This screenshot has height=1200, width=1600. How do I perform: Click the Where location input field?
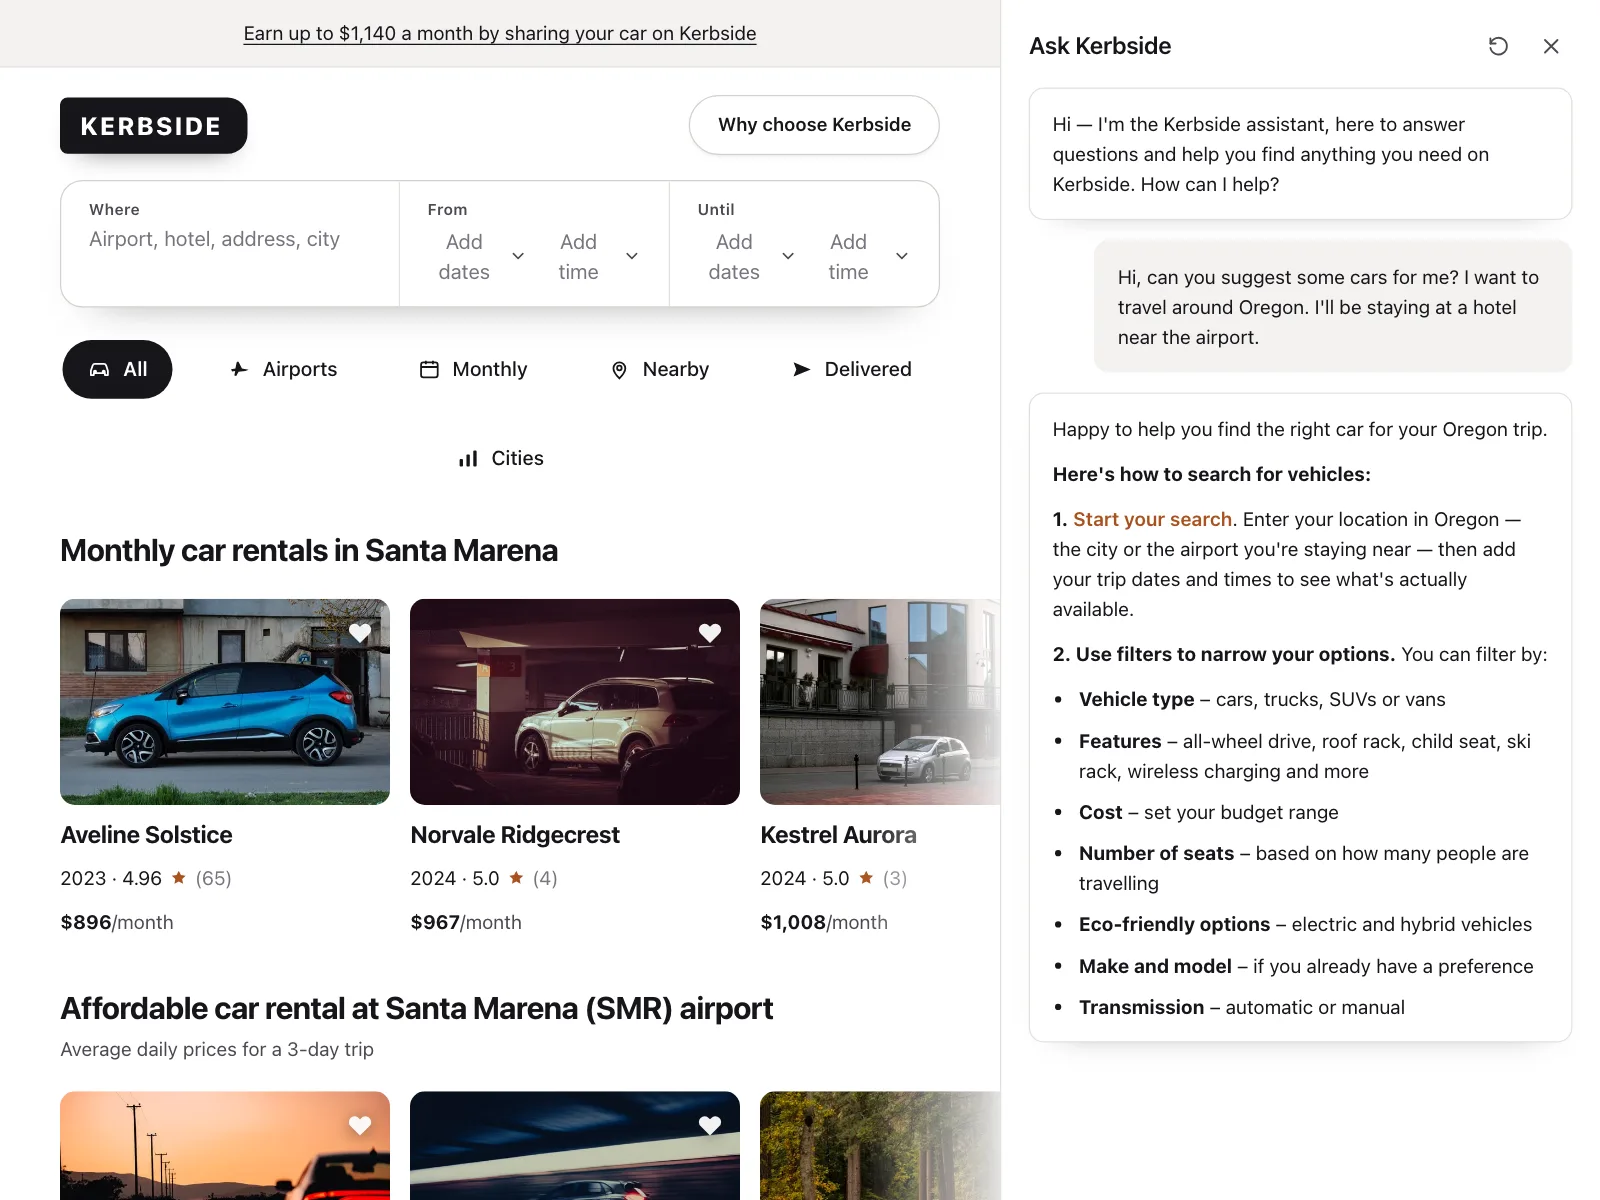coord(230,243)
